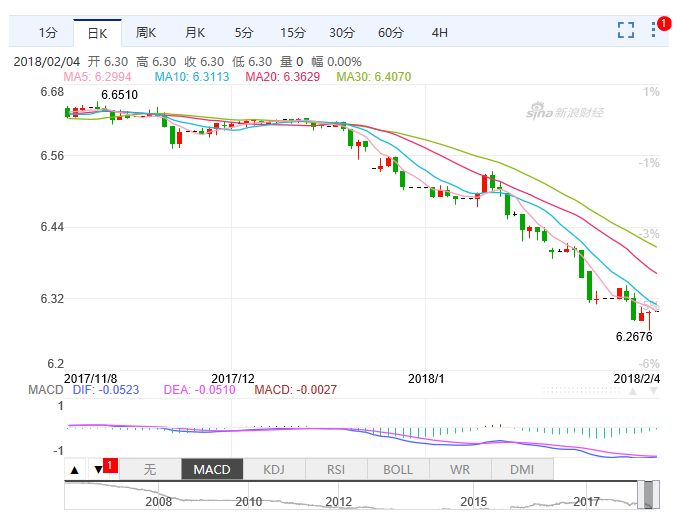Open the 月K monthly chart

click(x=195, y=32)
